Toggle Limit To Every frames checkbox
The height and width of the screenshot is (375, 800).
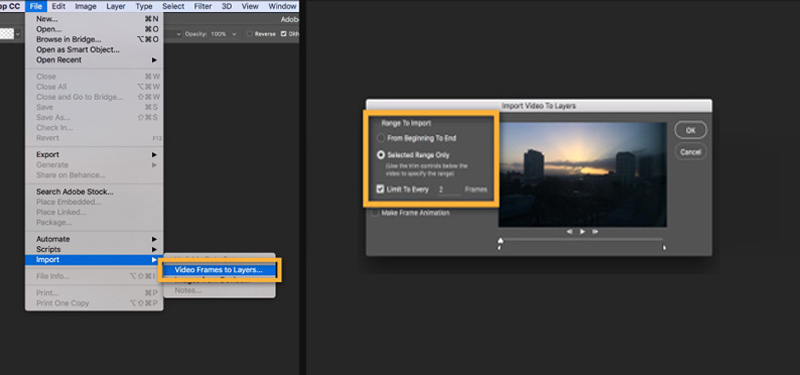(380, 189)
